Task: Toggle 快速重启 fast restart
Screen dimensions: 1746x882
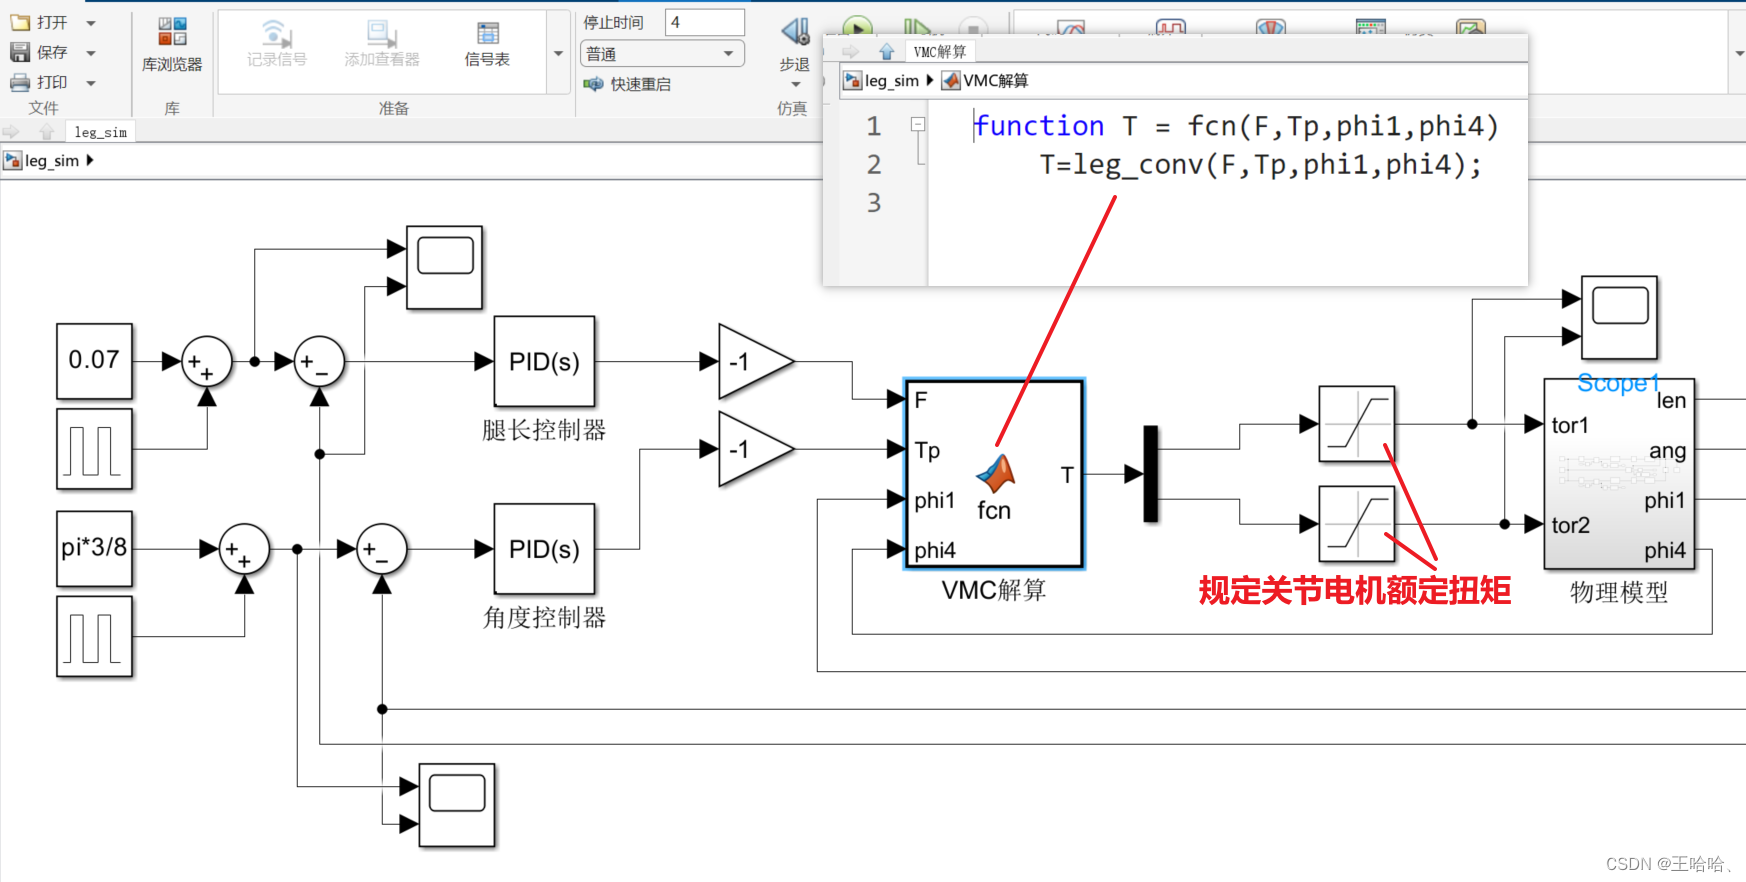Action: click(627, 84)
